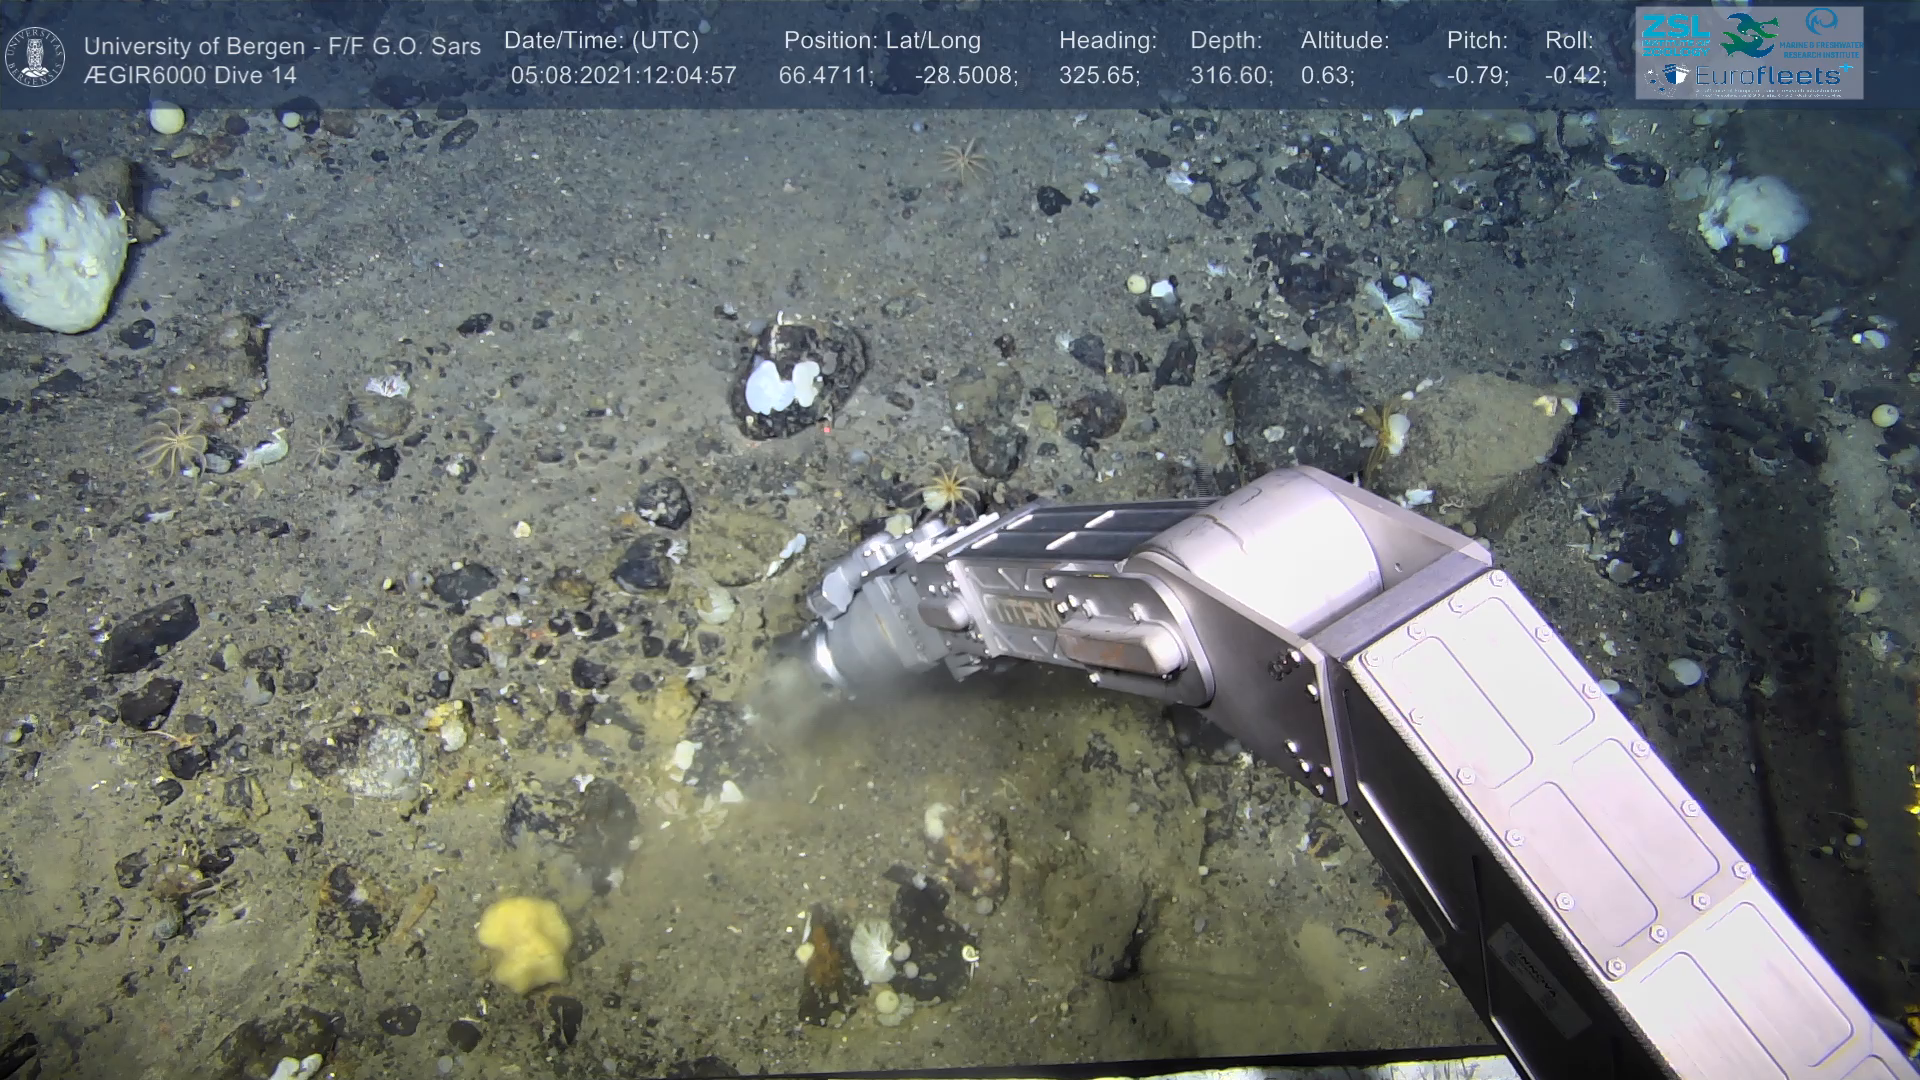Click the longitude value -28.5008
The image size is (1920, 1080).
coord(965,76)
